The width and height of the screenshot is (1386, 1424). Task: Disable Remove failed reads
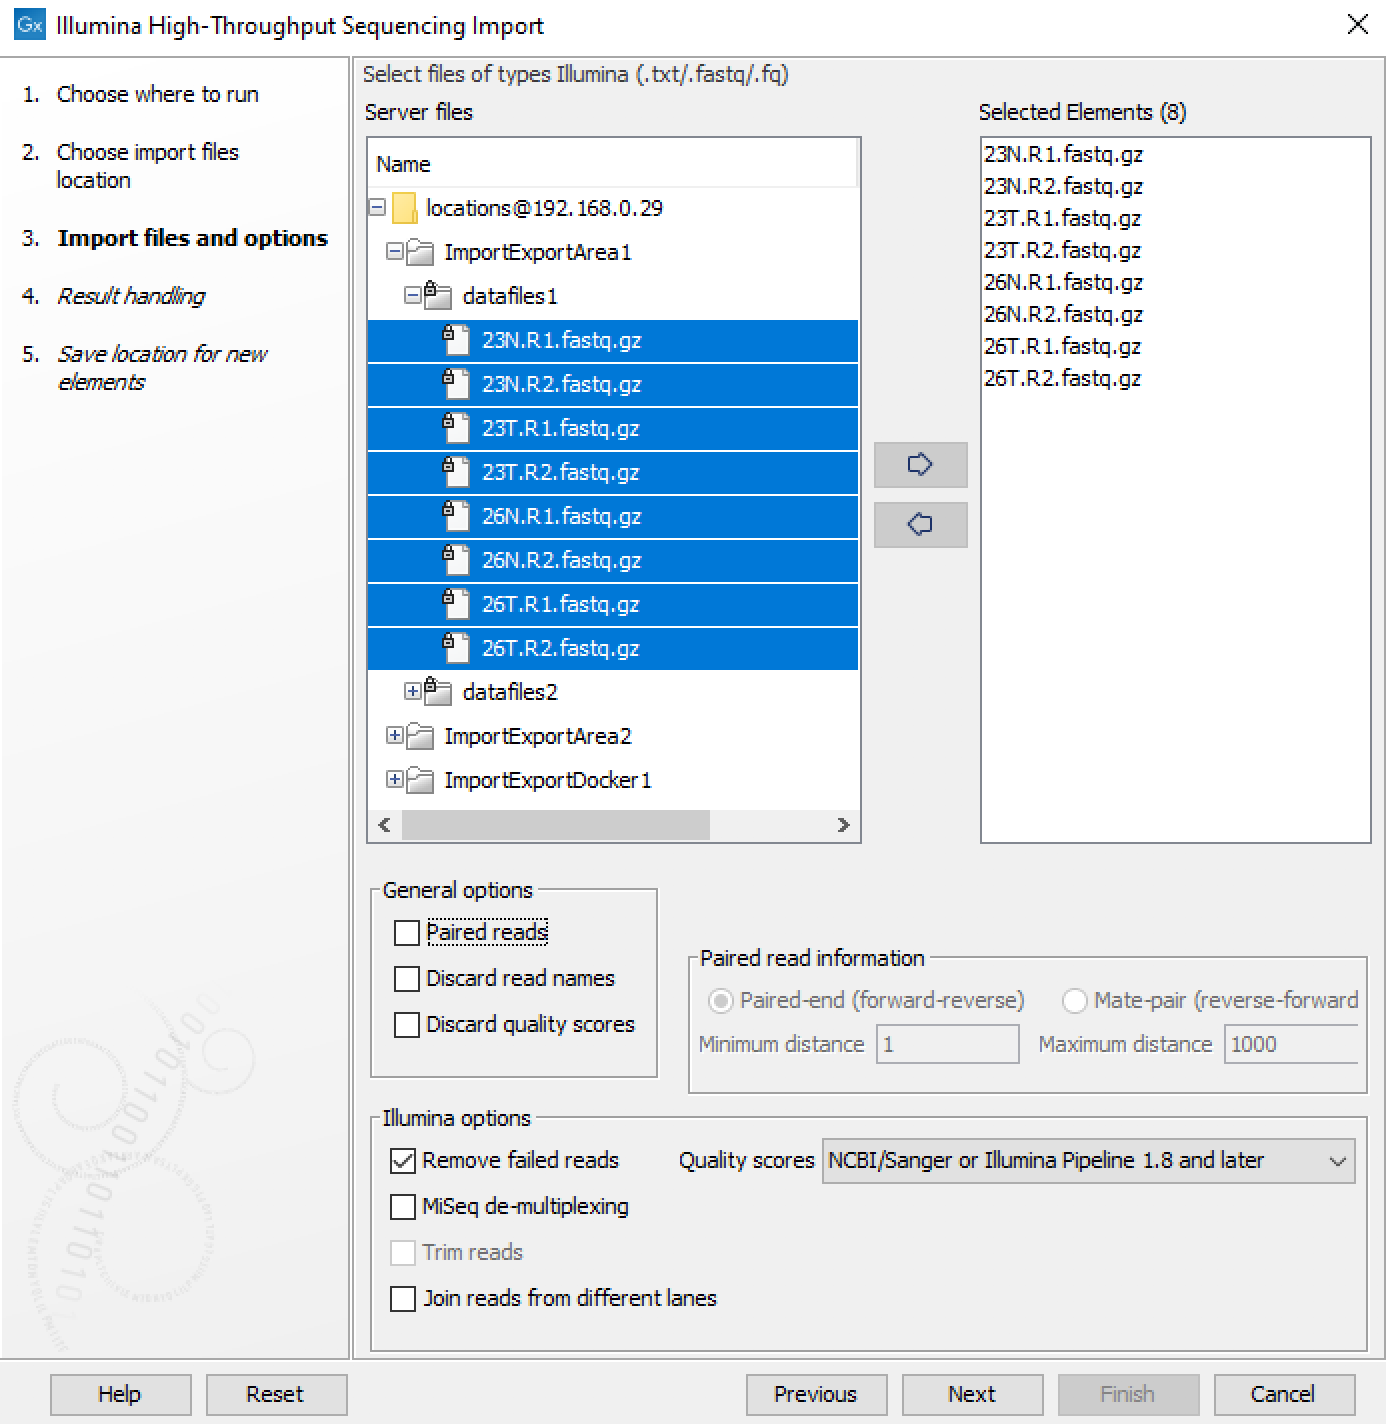[402, 1161]
